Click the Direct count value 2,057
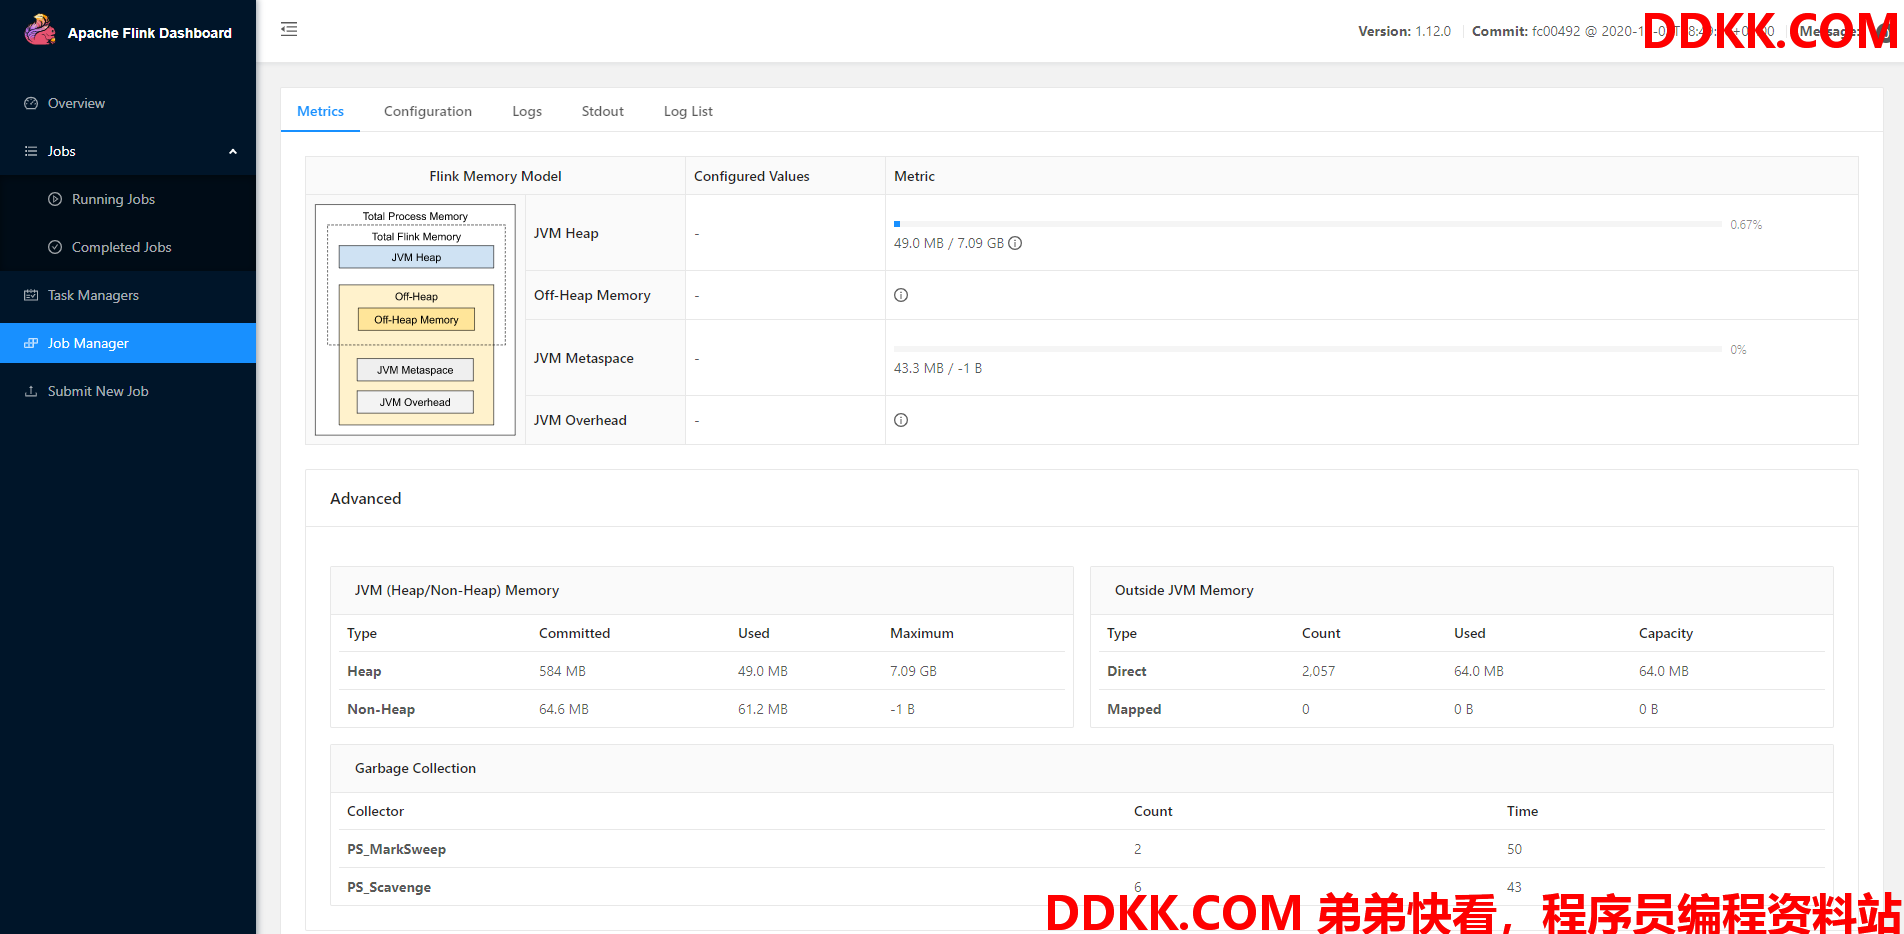 coord(1318,671)
